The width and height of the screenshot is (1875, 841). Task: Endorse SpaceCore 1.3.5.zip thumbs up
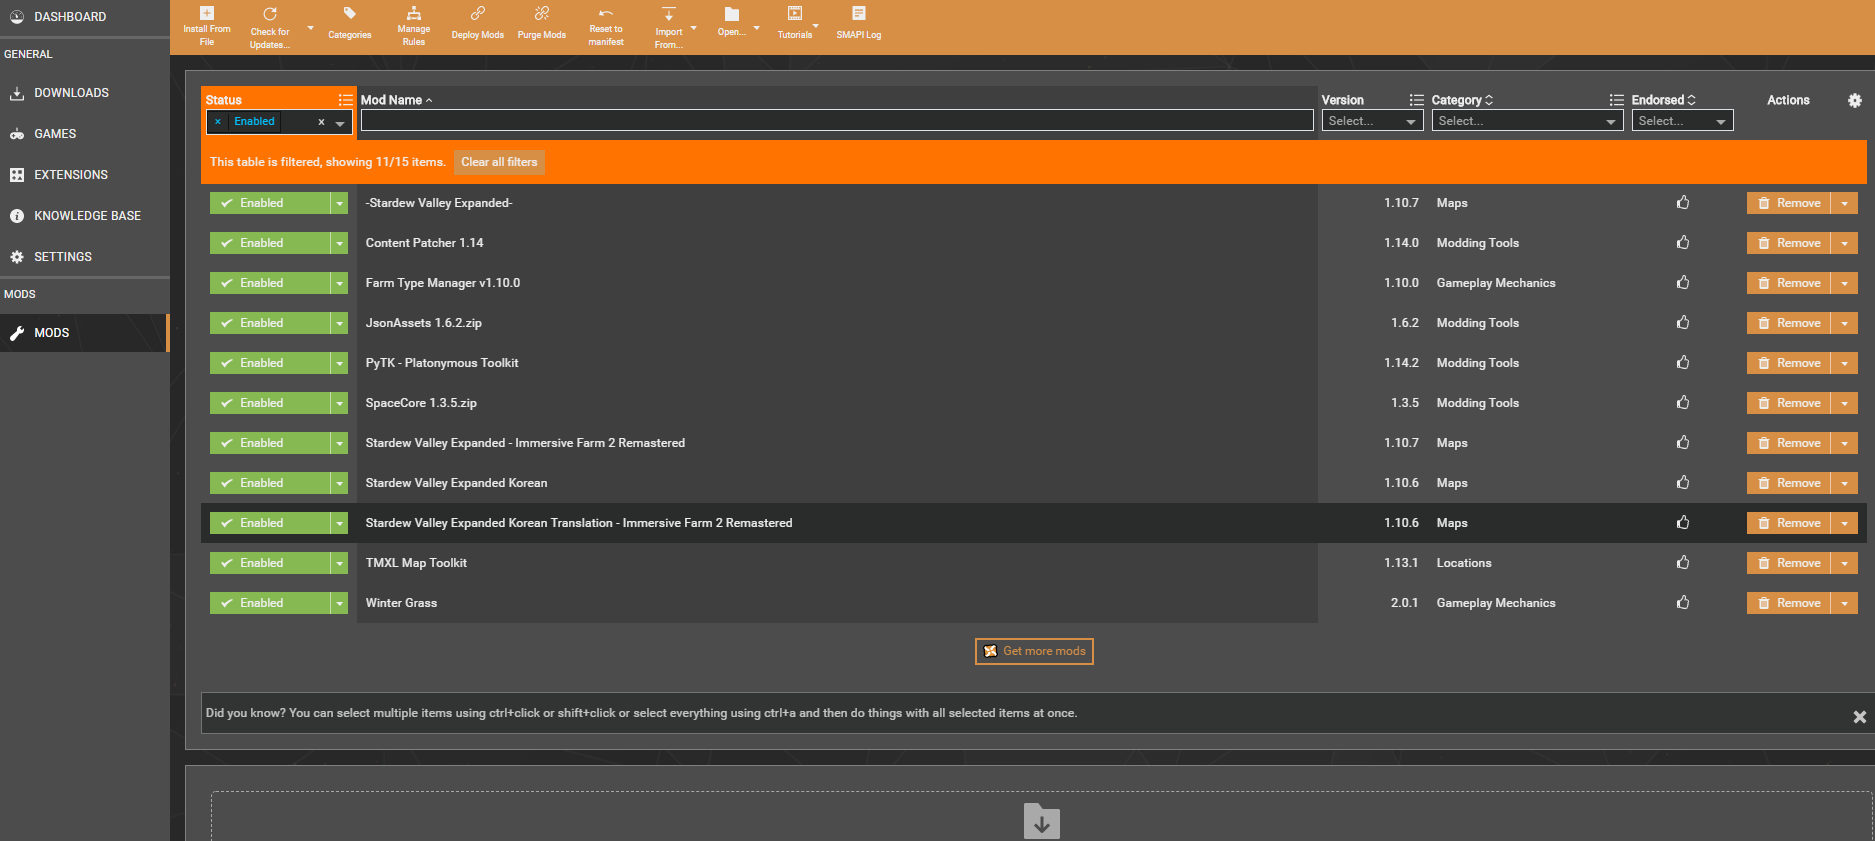click(x=1683, y=403)
